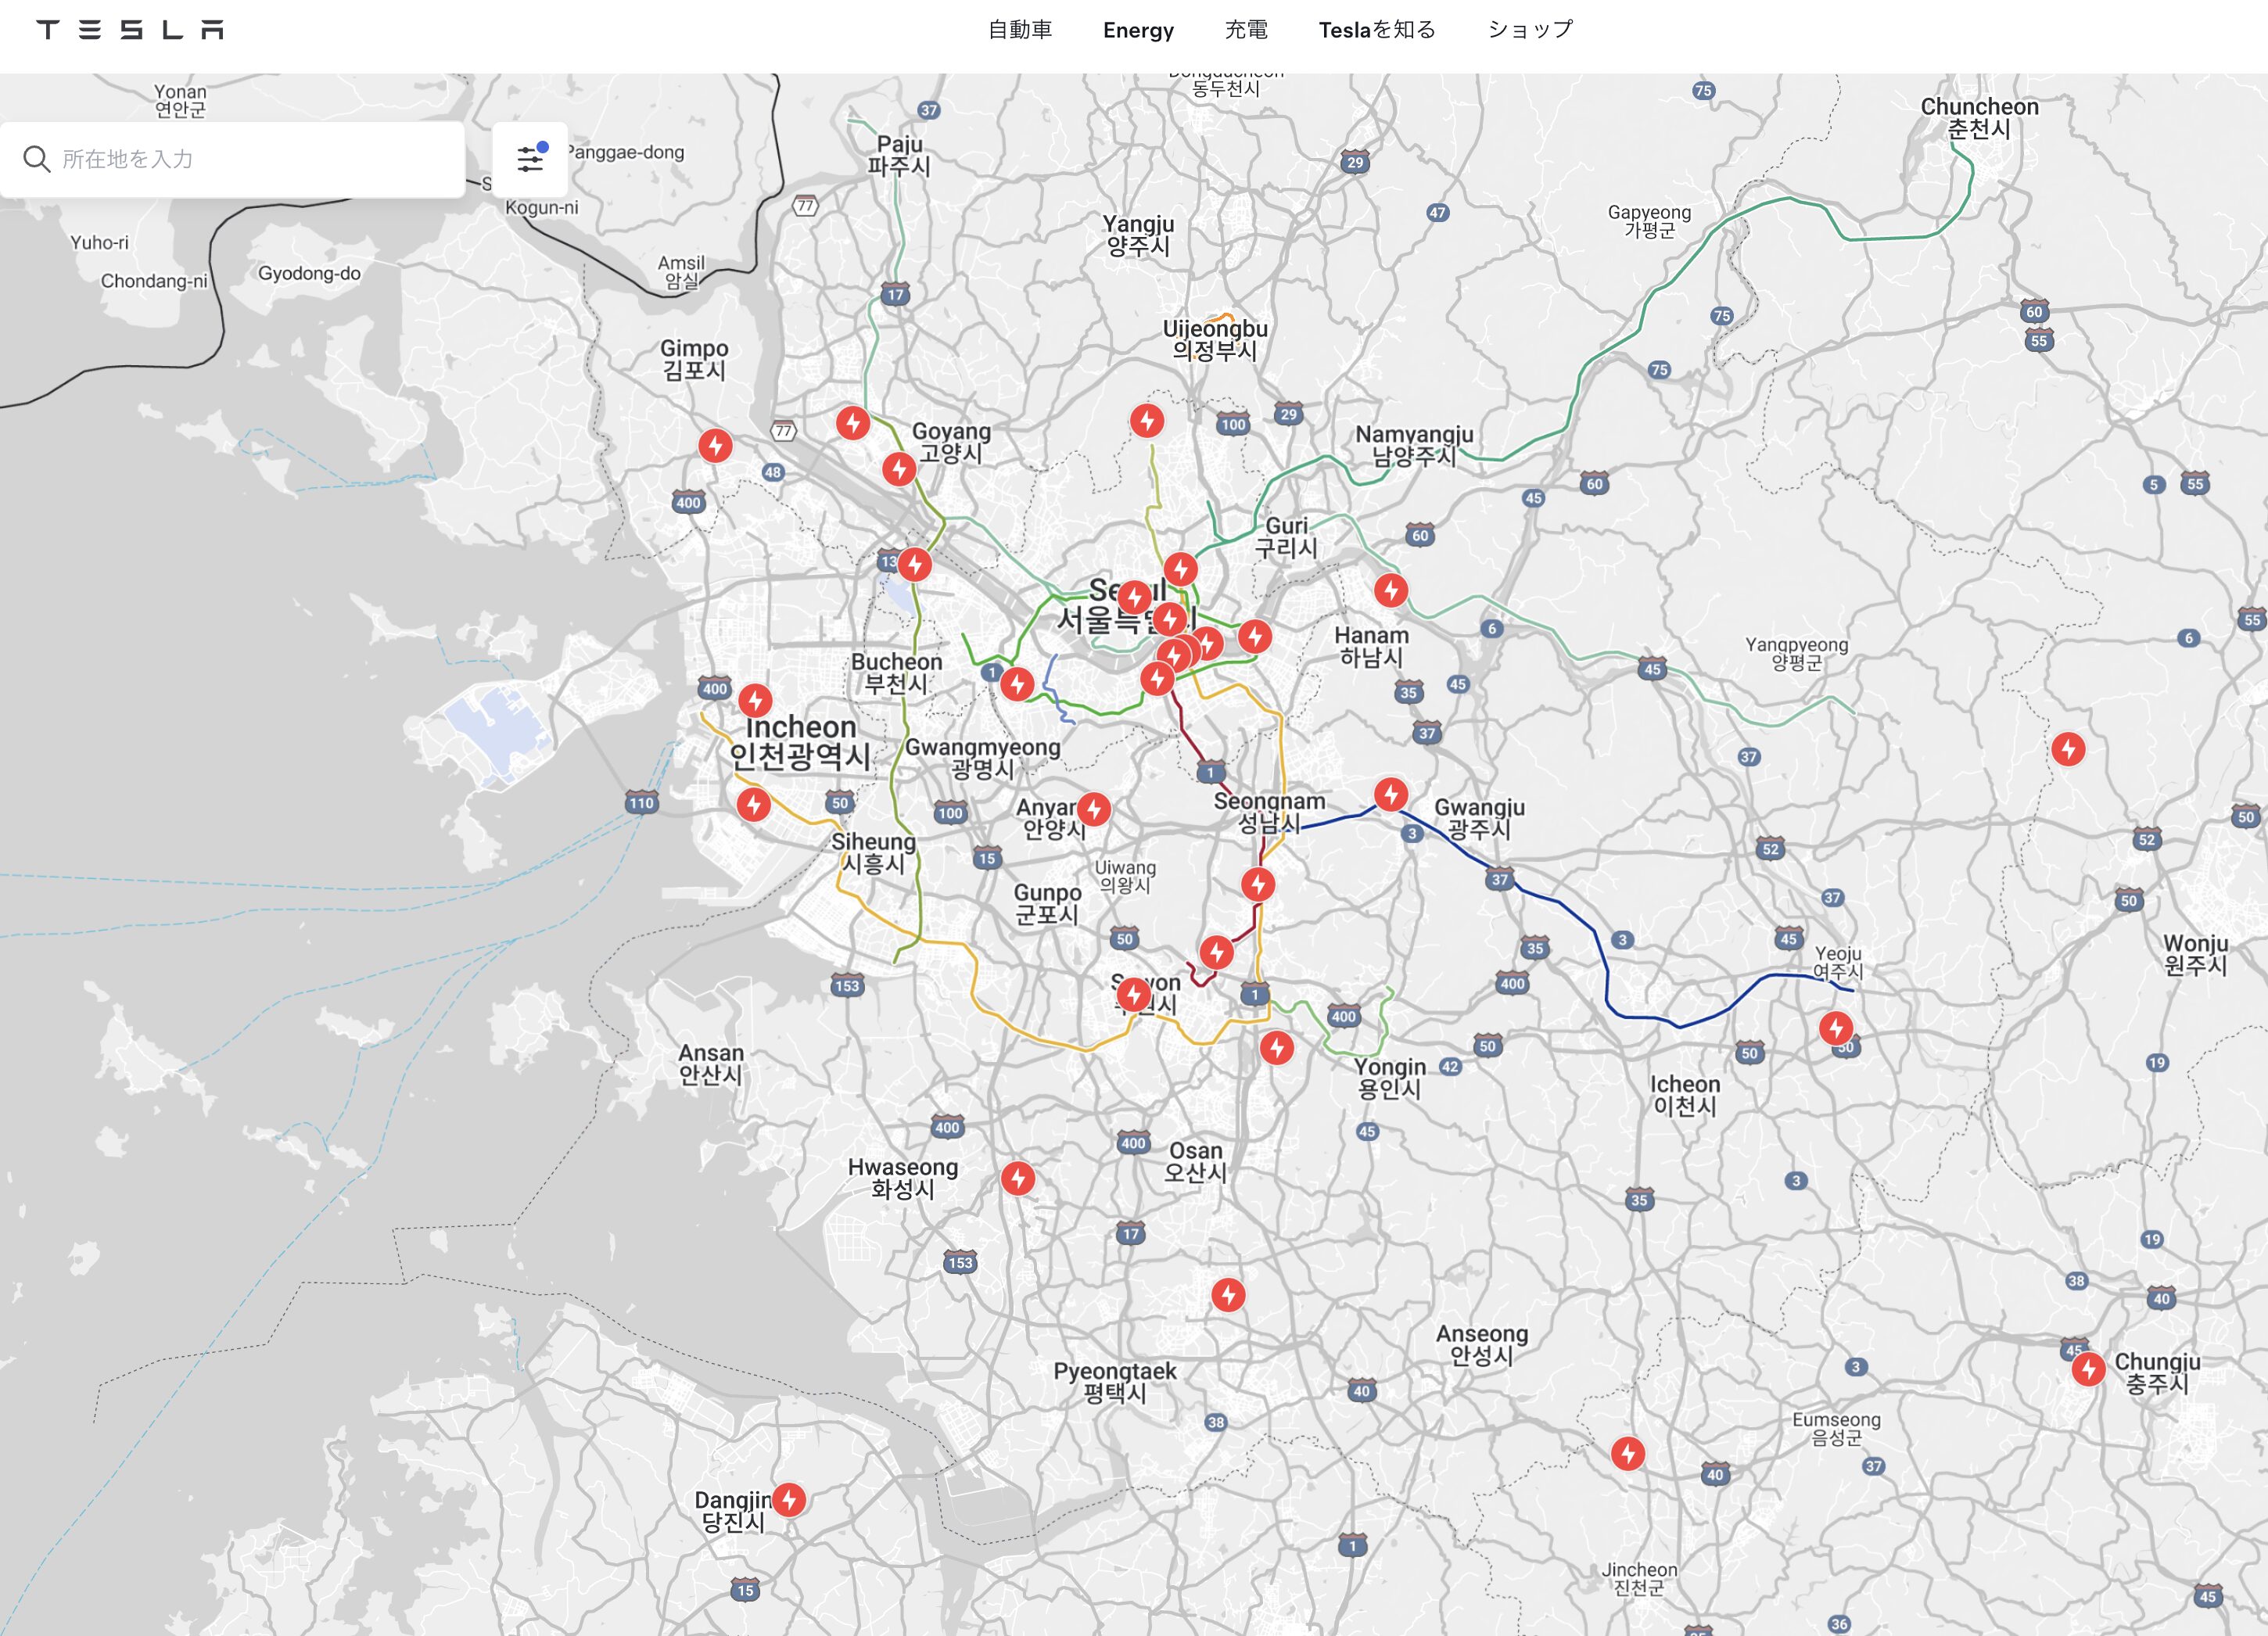2268x1636 pixels.
Task: Select the Supercharger pin near Hwaseong
Action: click(1018, 1178)
